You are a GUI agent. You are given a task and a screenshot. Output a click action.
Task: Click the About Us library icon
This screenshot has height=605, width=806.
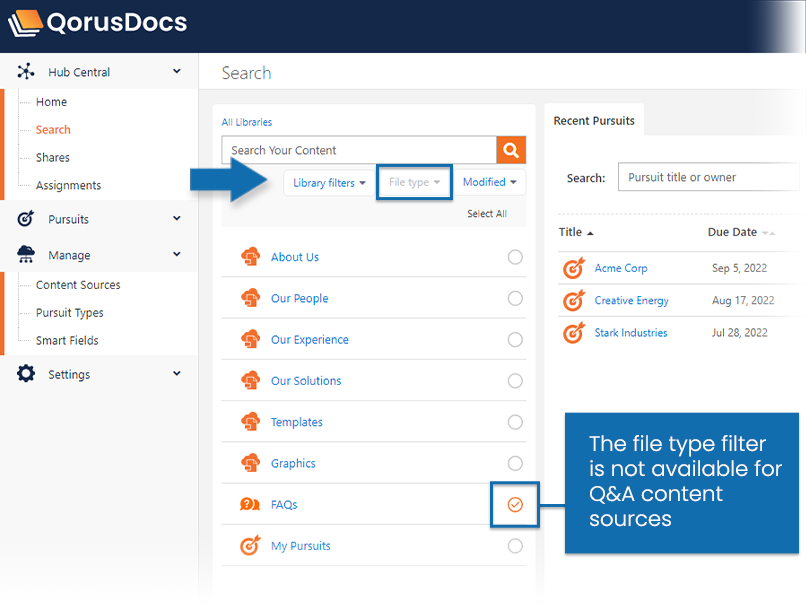point(250,256)
